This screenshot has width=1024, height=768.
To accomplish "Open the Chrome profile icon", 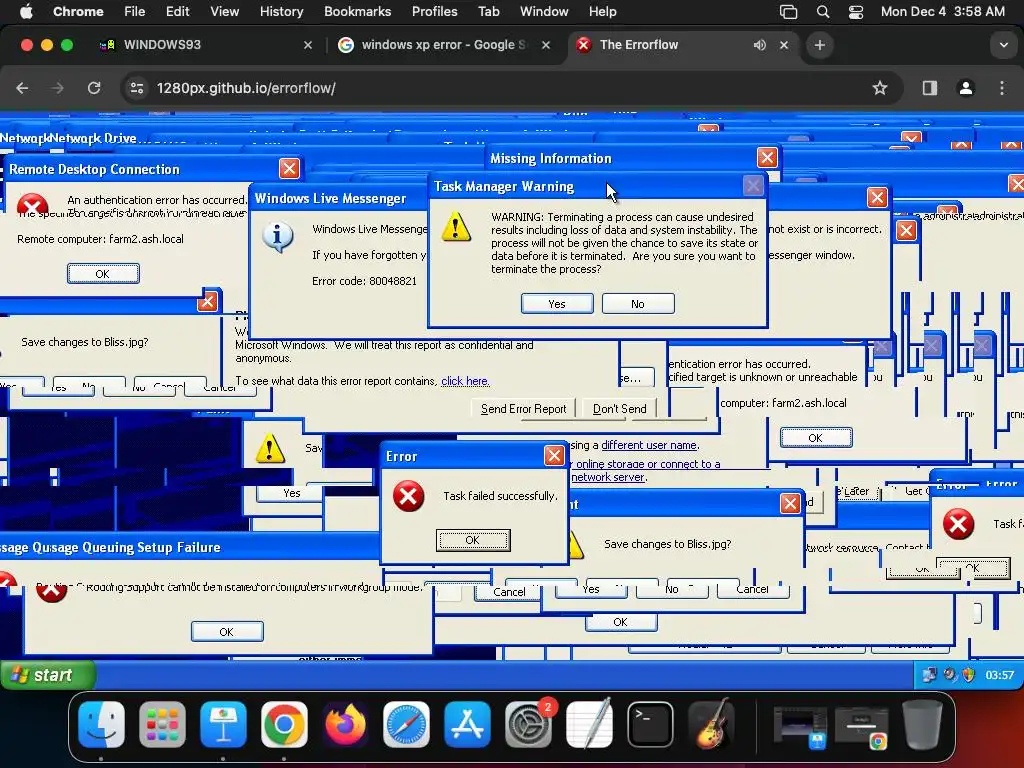I will click(x=966, y=88).
